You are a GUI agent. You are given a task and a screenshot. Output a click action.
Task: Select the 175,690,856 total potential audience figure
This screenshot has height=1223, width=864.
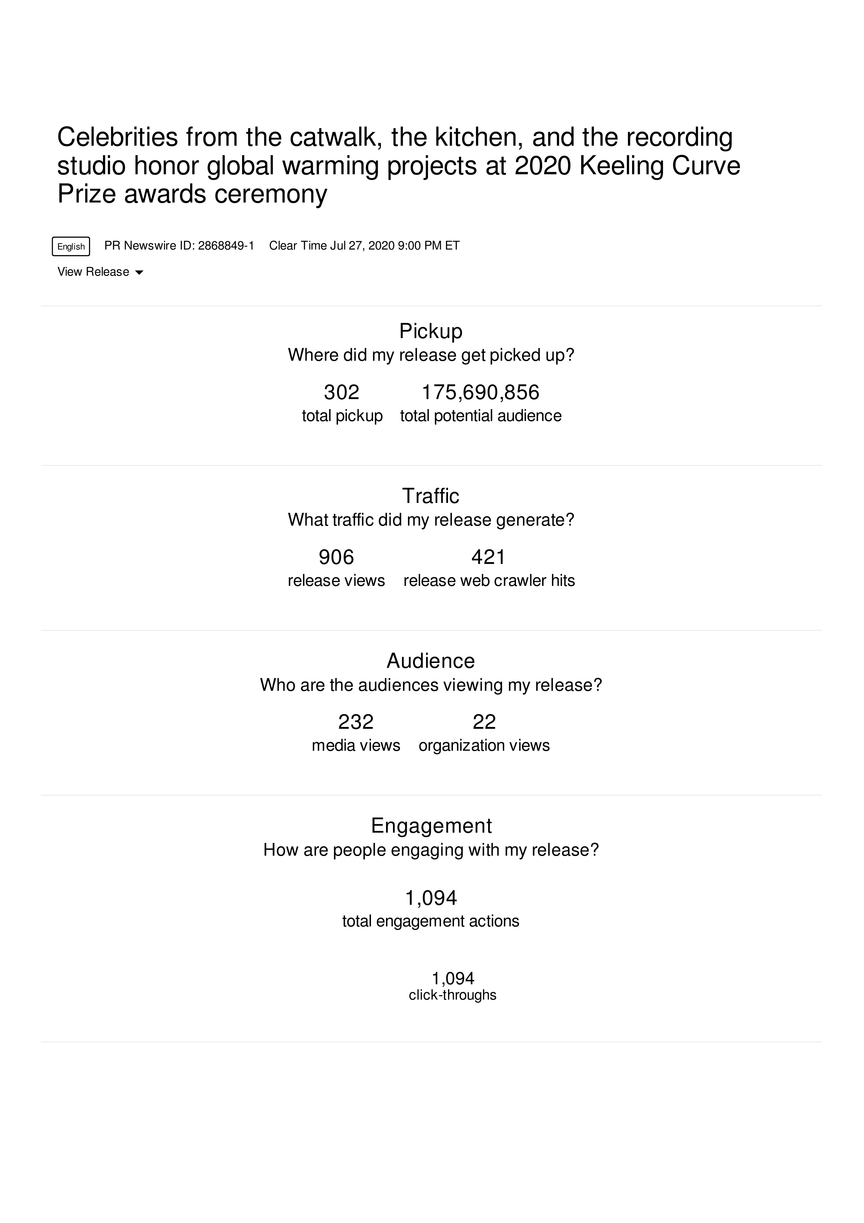[x=480, y=392]
